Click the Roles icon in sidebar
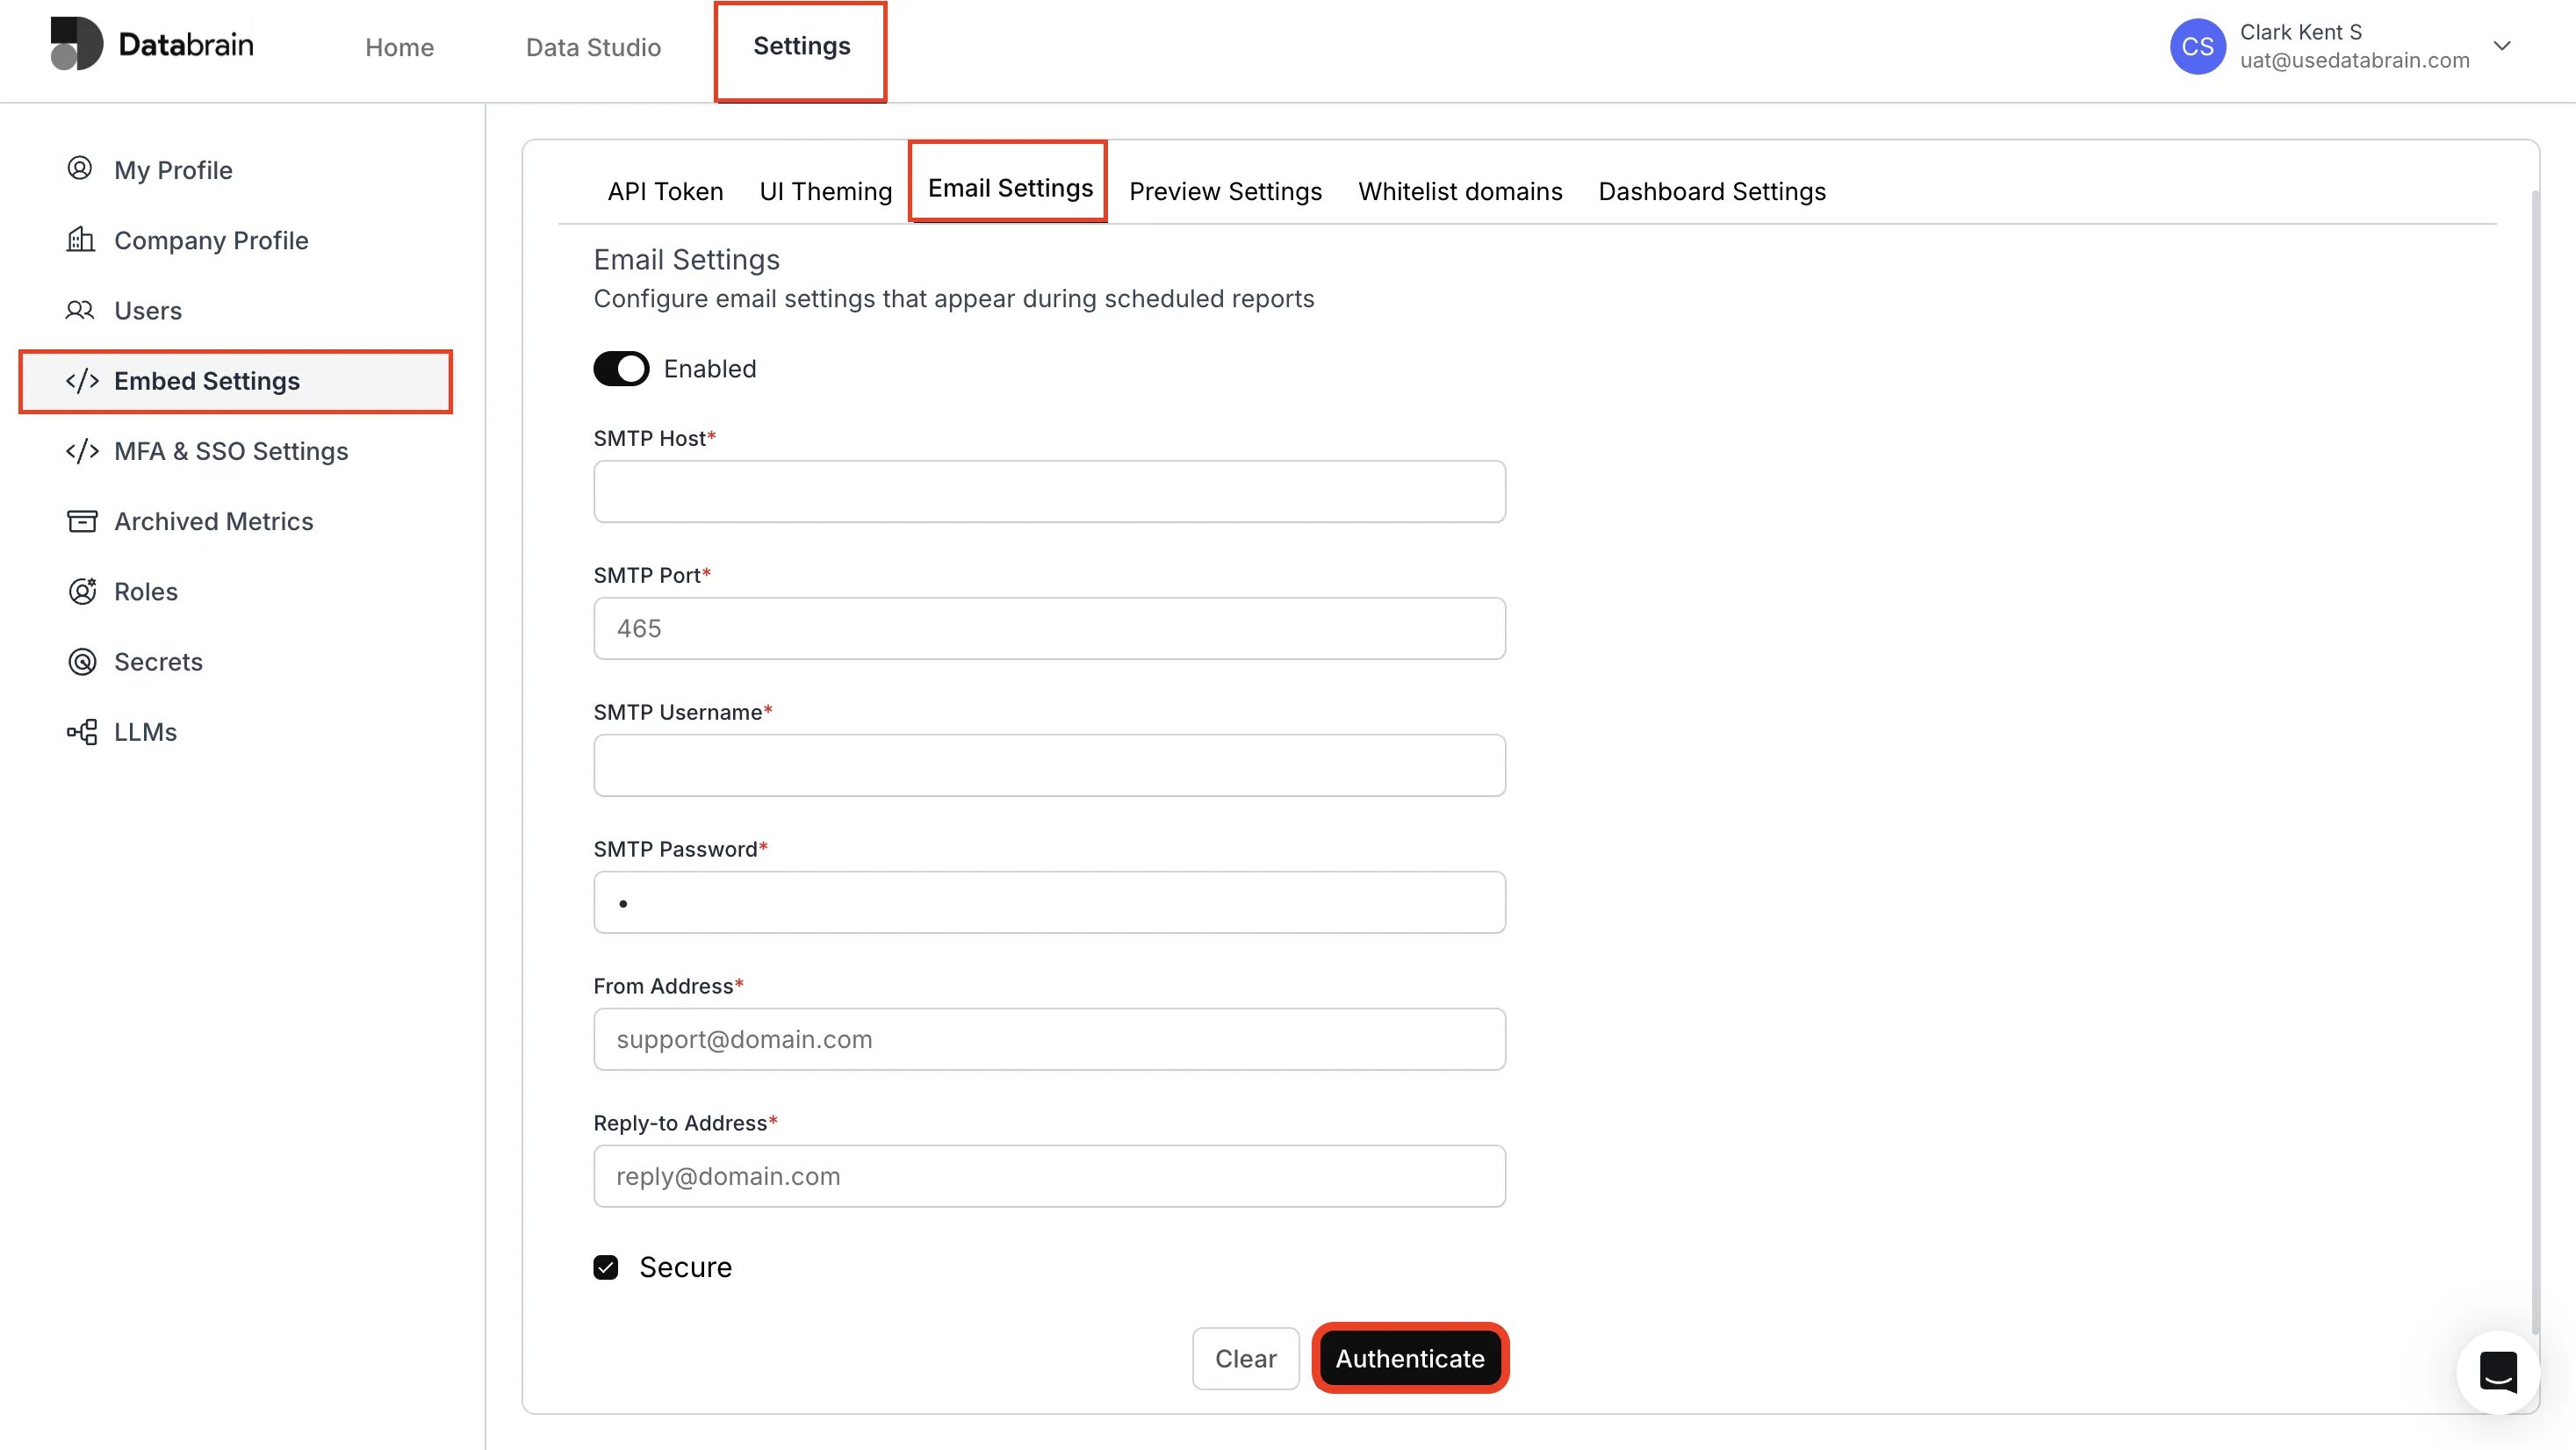 [x=82, y=591]
